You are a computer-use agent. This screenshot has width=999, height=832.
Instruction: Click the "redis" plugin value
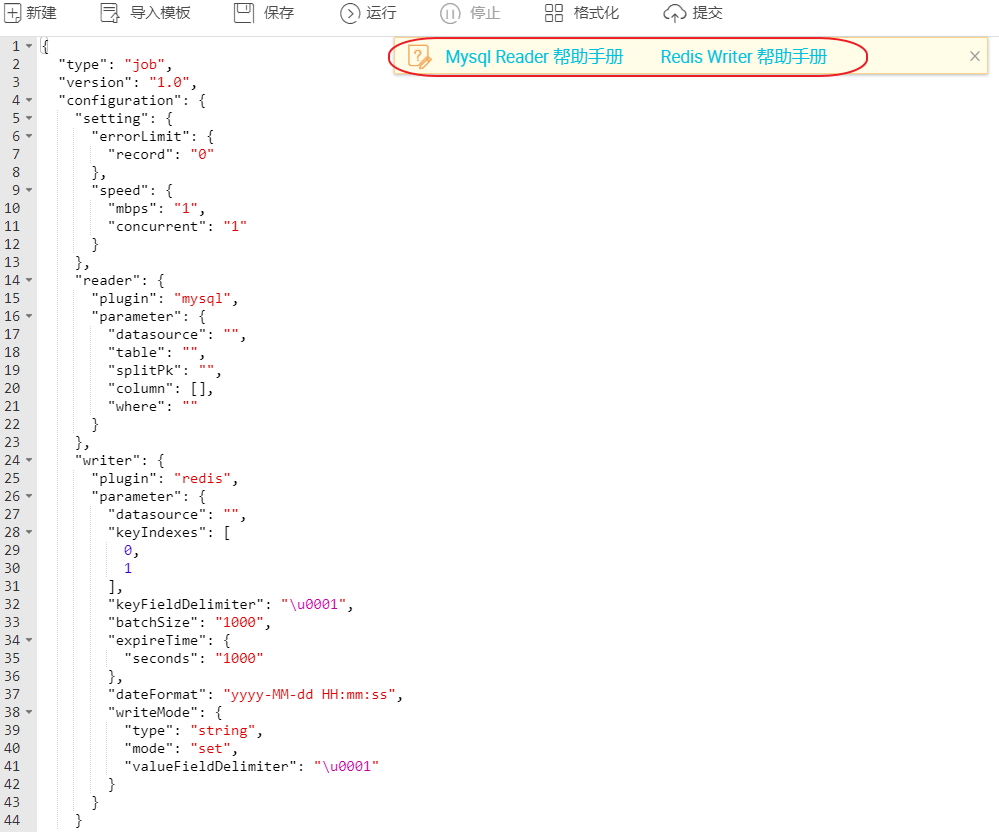[203, 478]
